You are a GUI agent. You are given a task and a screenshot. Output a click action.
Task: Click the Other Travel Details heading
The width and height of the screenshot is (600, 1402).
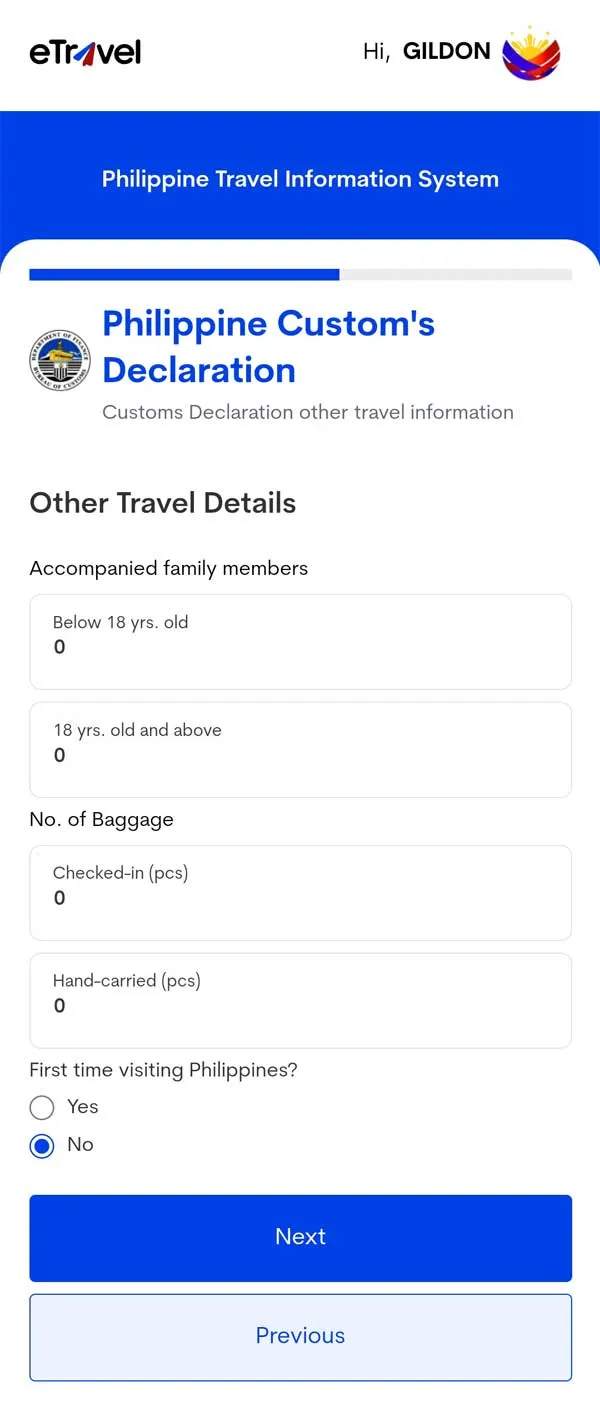pos(163,502)
